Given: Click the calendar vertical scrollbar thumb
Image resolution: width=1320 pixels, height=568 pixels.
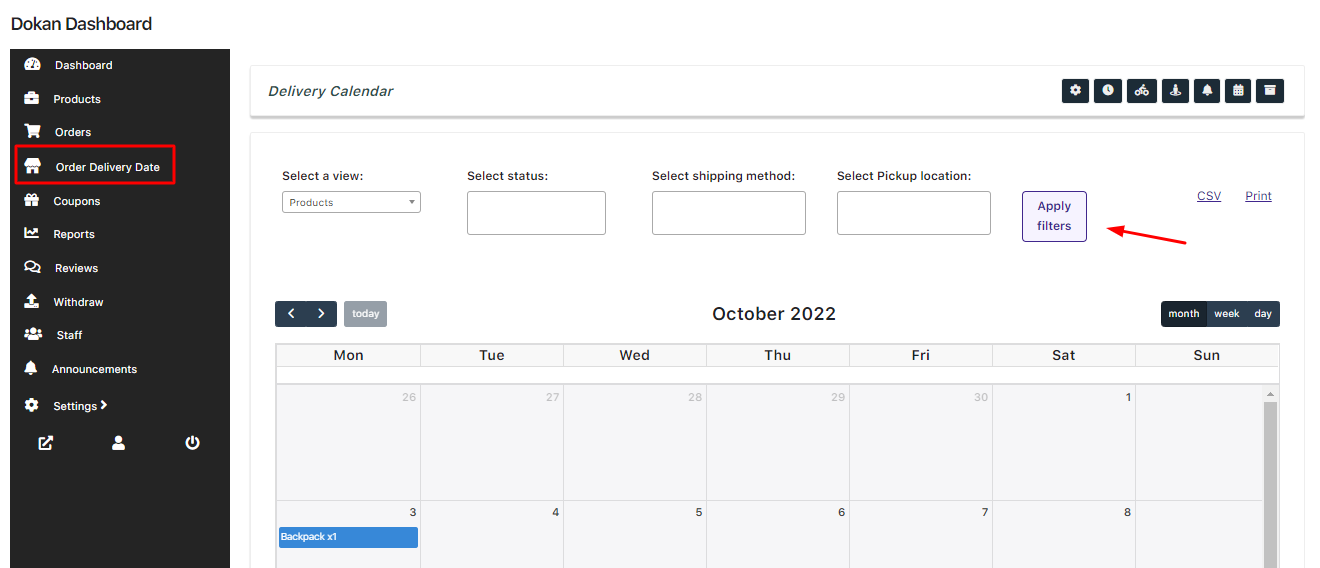Looking at the screenshot, I should coord(1271,485).
